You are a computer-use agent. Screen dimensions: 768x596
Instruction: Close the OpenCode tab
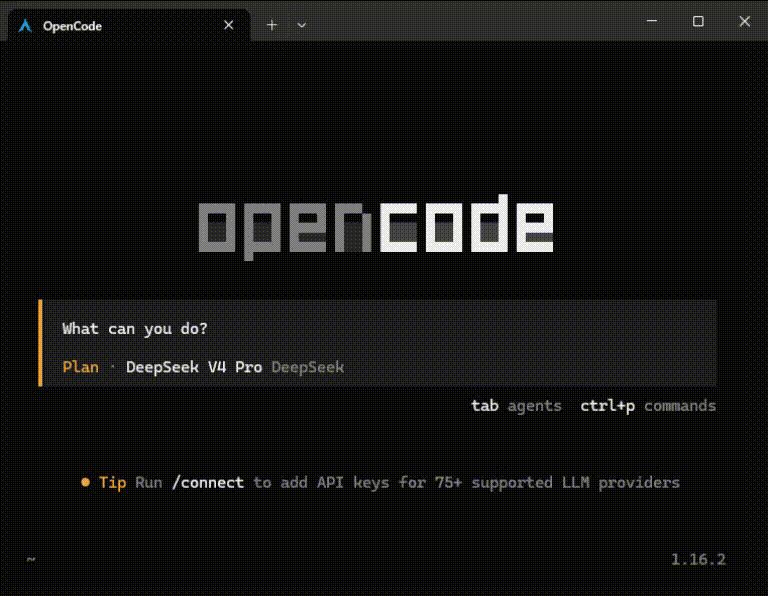[x=228, y=25]
